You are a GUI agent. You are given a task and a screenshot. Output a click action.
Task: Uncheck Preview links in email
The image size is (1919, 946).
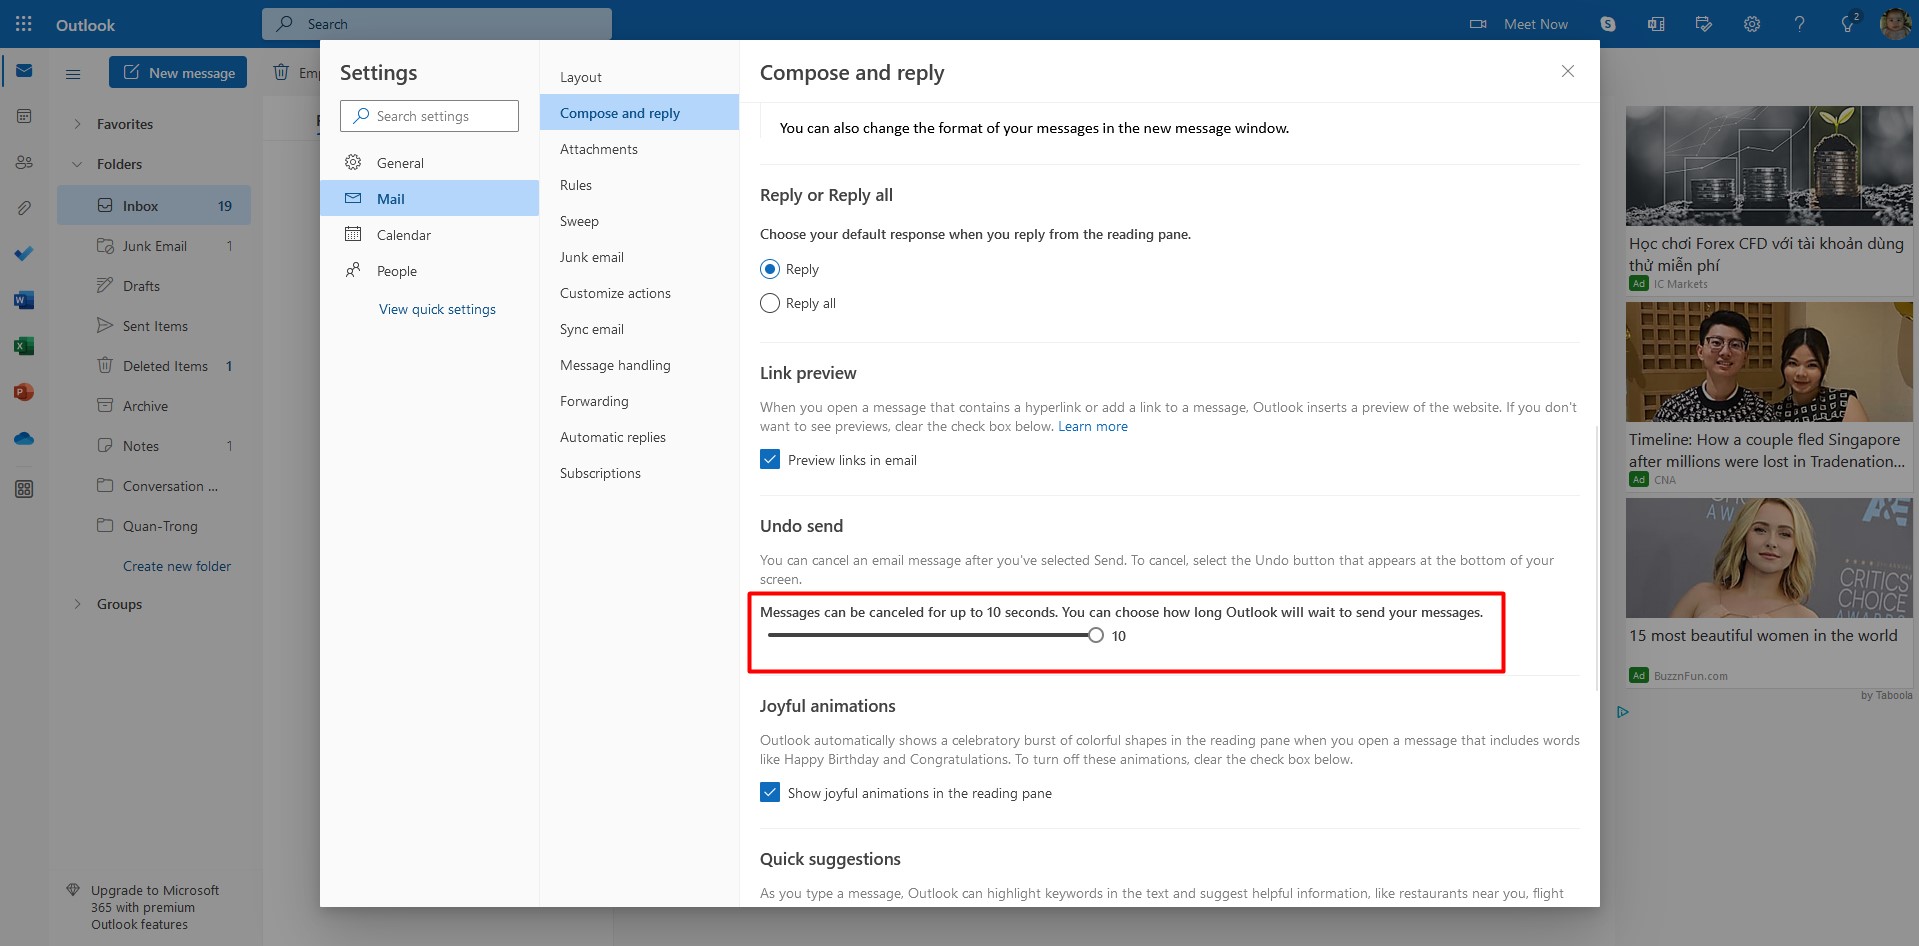(x=770, y=460)
